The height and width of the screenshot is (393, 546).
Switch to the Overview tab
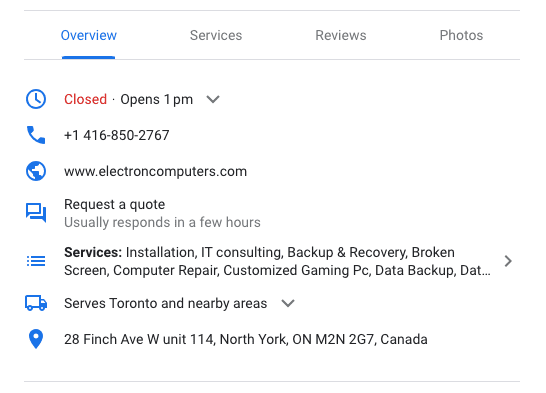point(89,36)
